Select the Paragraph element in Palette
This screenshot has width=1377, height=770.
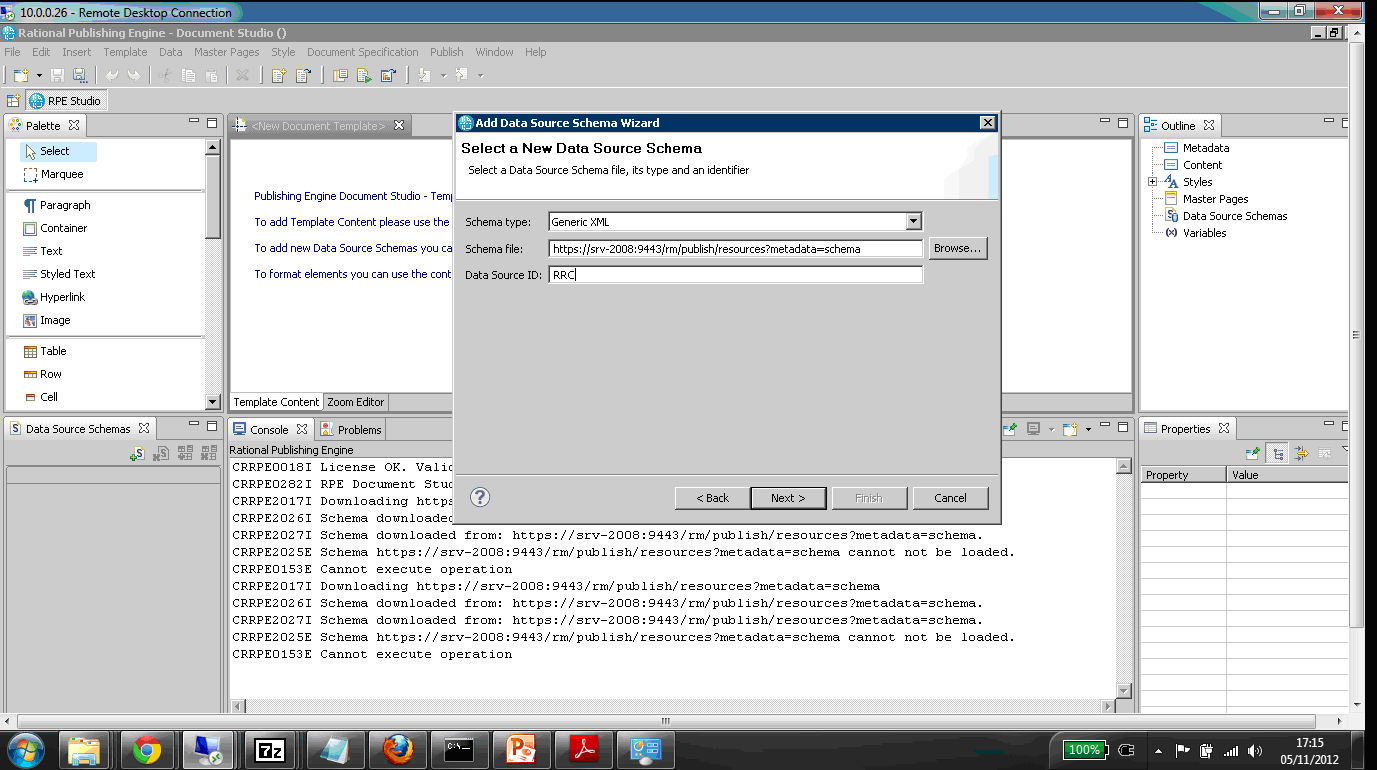coord(57,205)
